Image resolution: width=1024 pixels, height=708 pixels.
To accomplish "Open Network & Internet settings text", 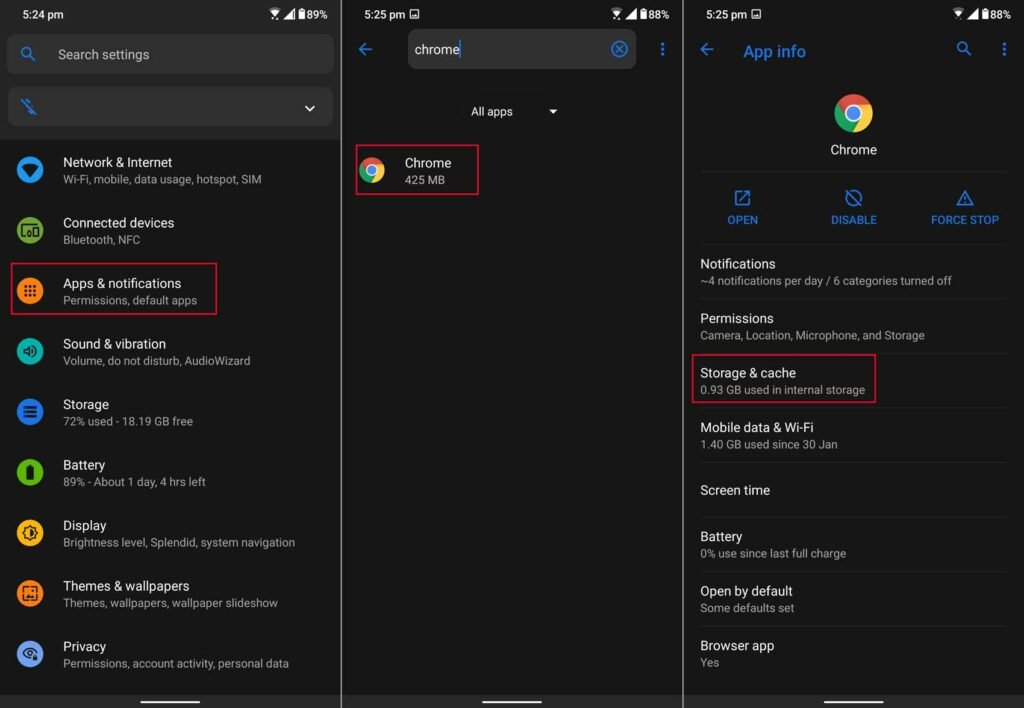I will (162, 170).
